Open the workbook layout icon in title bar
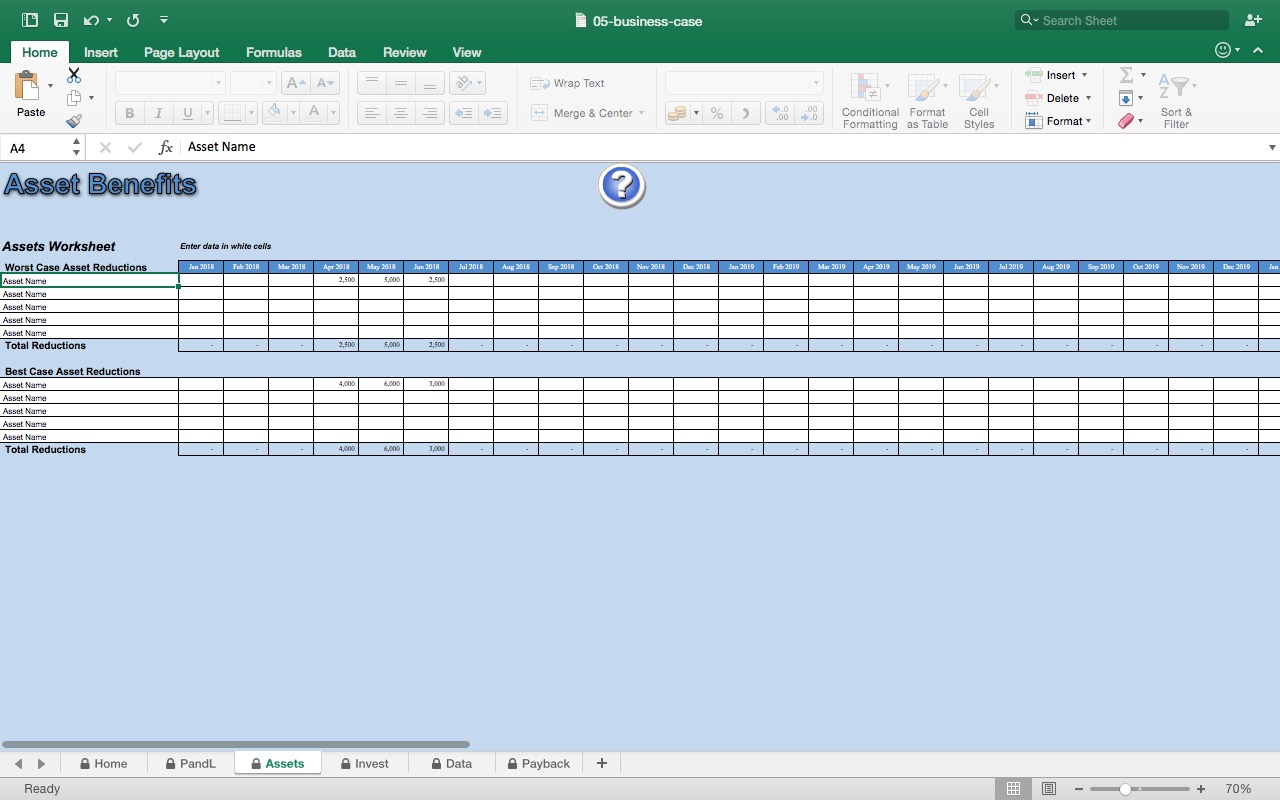Image resolution: width=1280 pixels, height=800 pixels. 29,20
